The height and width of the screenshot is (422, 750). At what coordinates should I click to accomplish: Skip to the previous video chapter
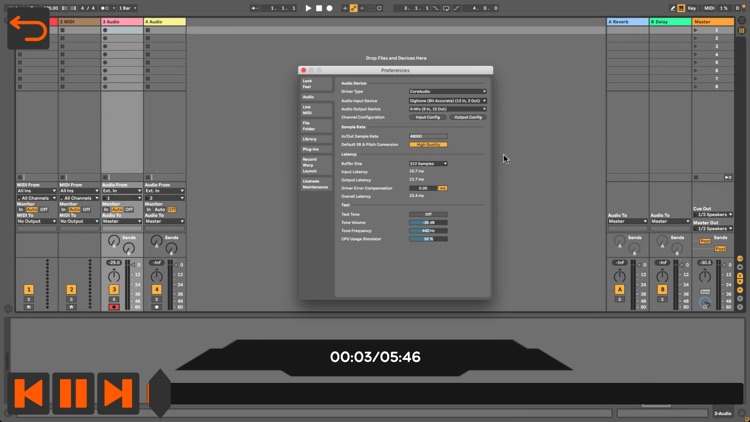point(29,393)
